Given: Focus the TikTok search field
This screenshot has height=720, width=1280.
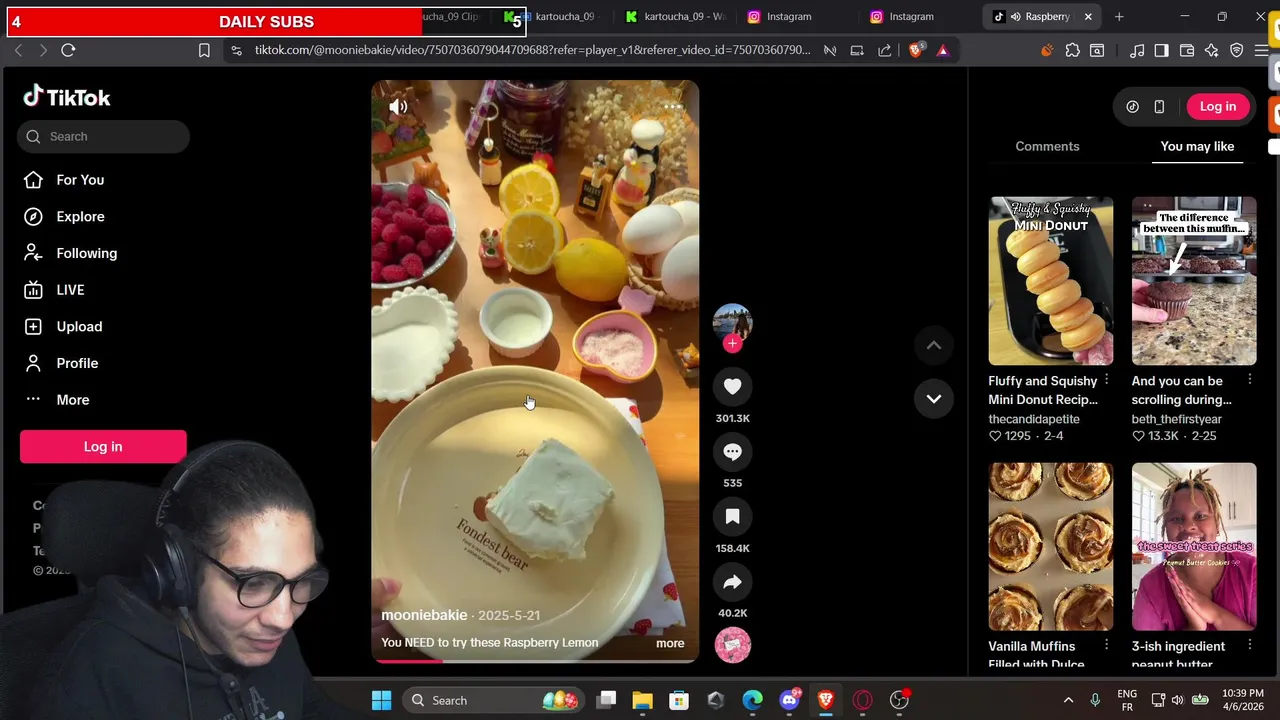Looking at the screenshot, I should pyautogui.click(x=103, y=136).
